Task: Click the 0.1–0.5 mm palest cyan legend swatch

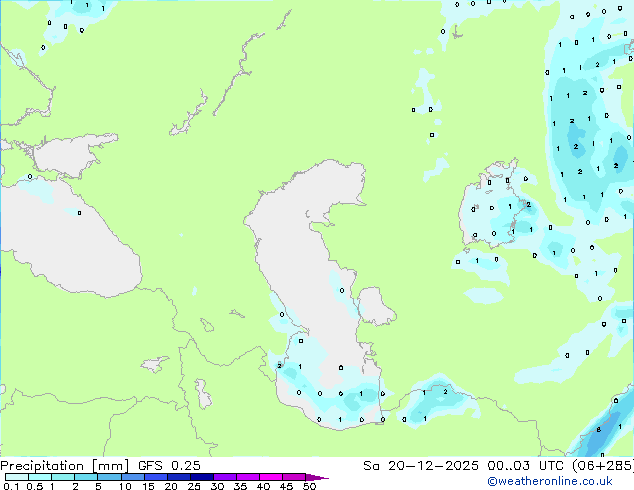Action: pos(17,477)
